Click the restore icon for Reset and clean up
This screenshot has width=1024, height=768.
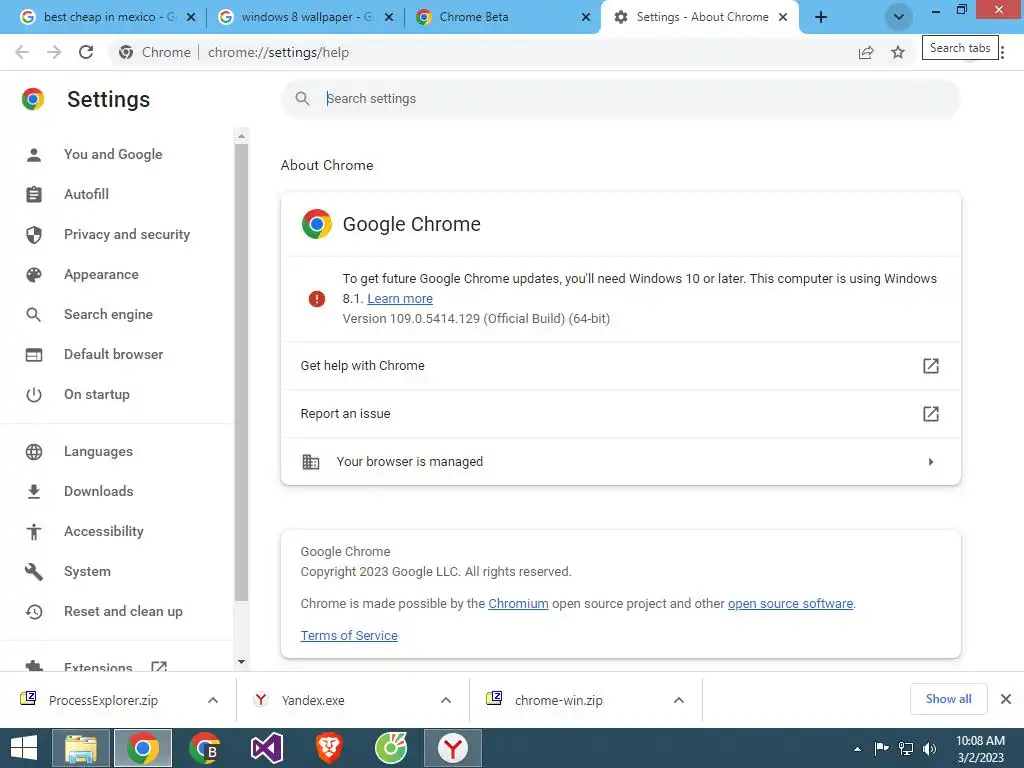click(34, 612)
